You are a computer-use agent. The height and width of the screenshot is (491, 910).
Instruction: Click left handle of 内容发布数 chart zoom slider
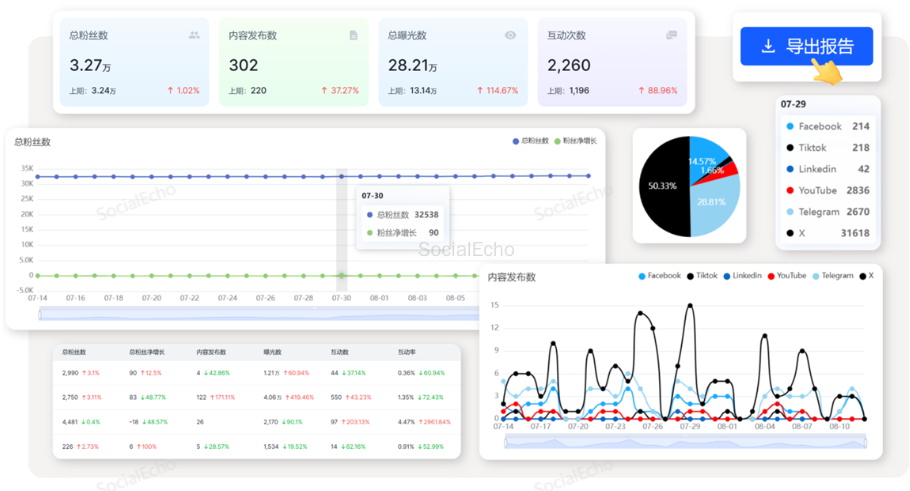[x=506, y=443]
